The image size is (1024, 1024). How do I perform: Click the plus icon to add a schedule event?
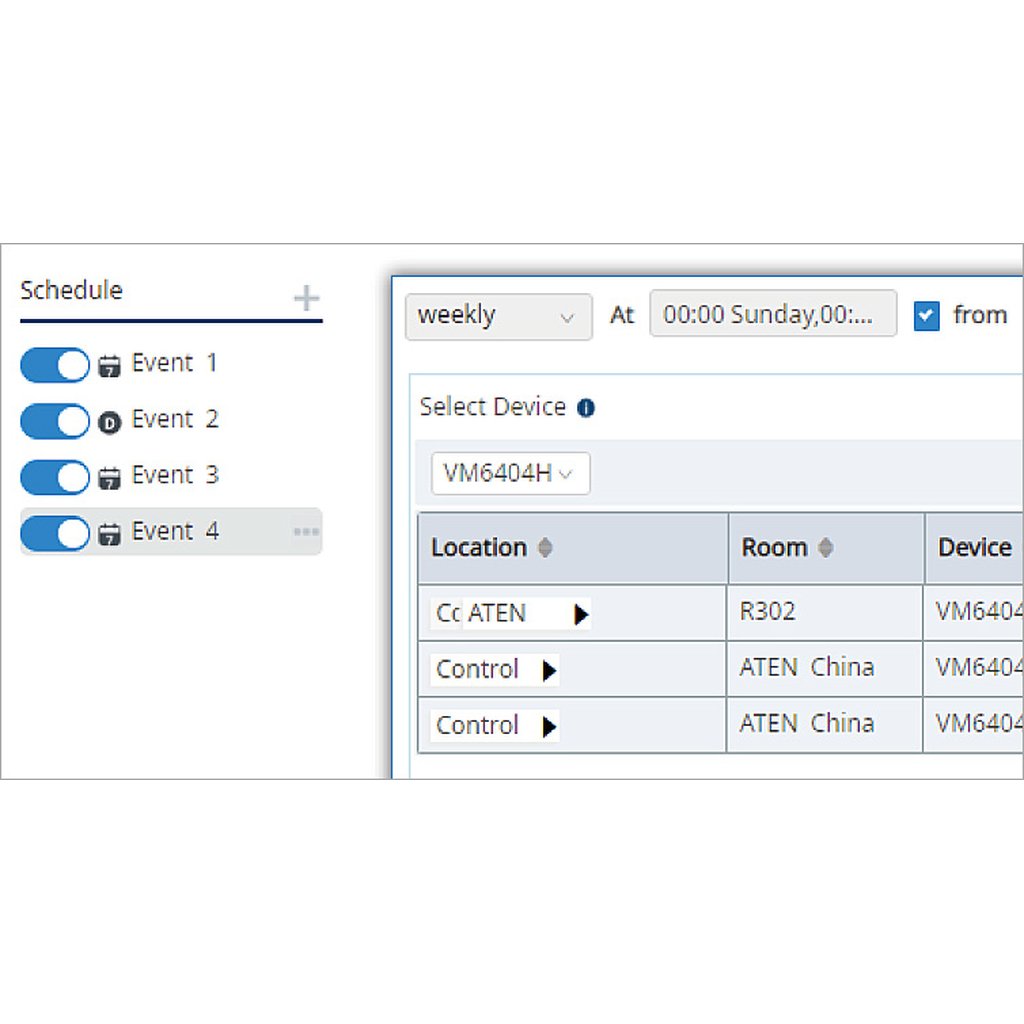tap(305, 299)
